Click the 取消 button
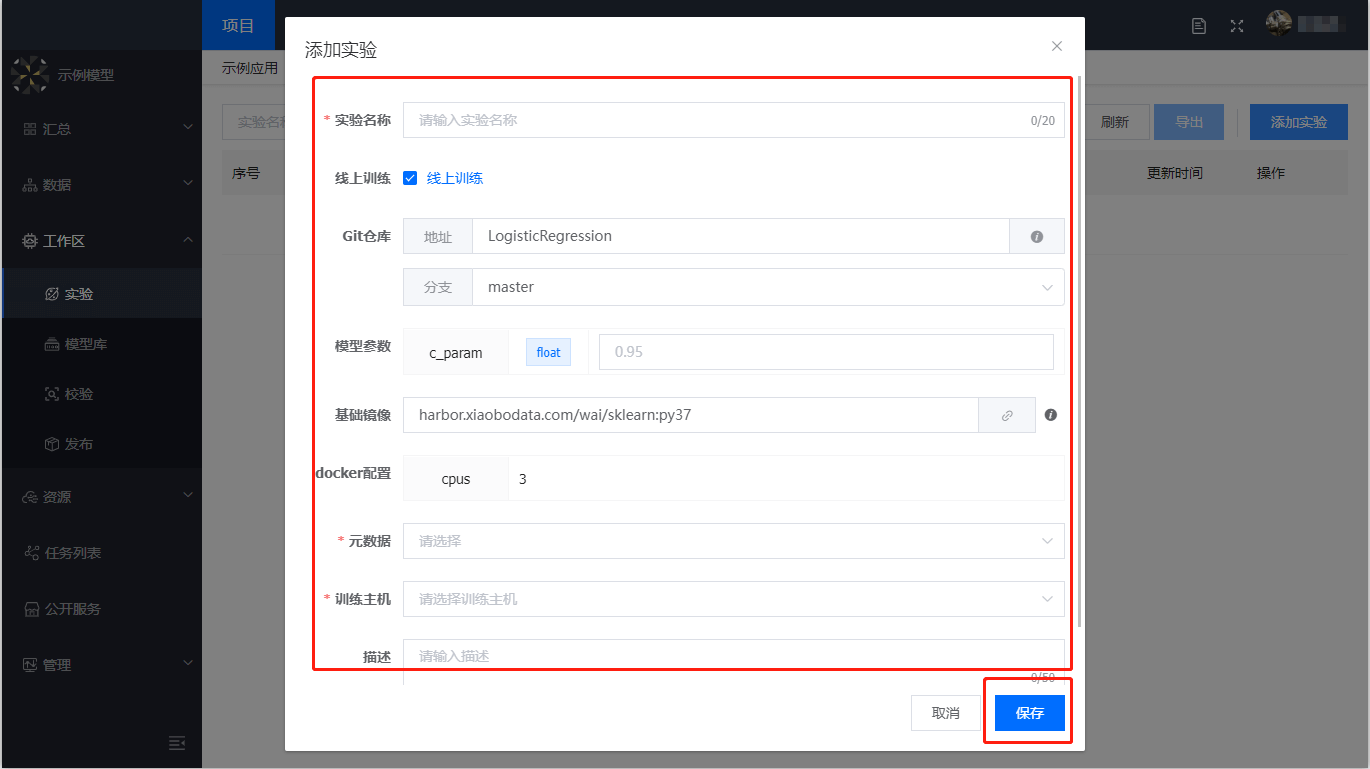The width and height of the screenshot is (1370, 769). [946, 713]
